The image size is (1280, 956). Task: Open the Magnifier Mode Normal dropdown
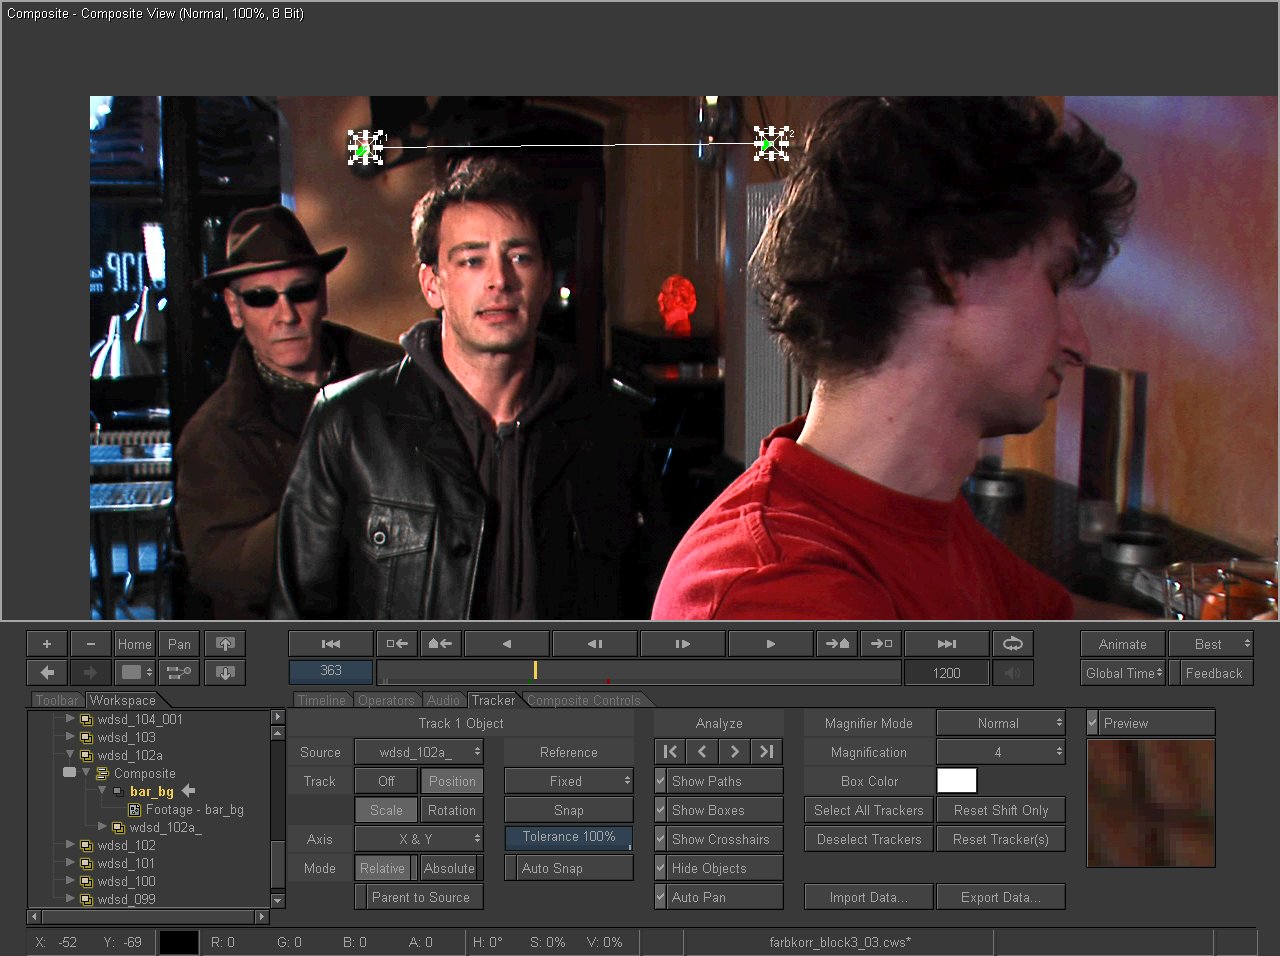pos(1000,723)
